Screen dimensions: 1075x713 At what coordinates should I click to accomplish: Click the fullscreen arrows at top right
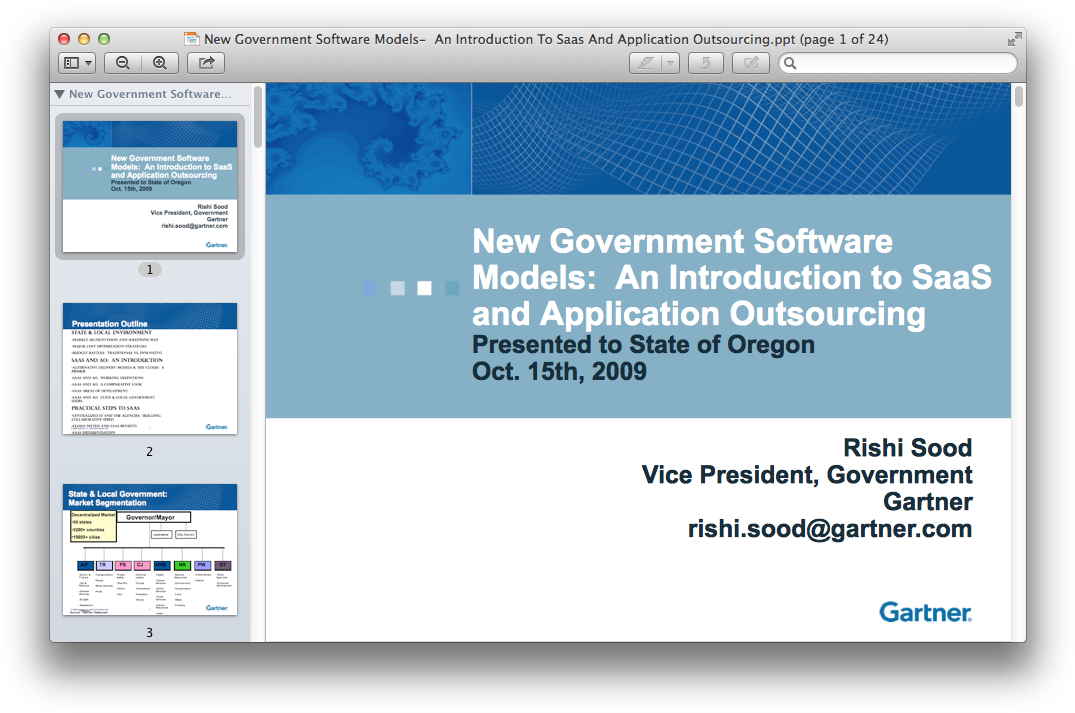[x=1013, y=38]
